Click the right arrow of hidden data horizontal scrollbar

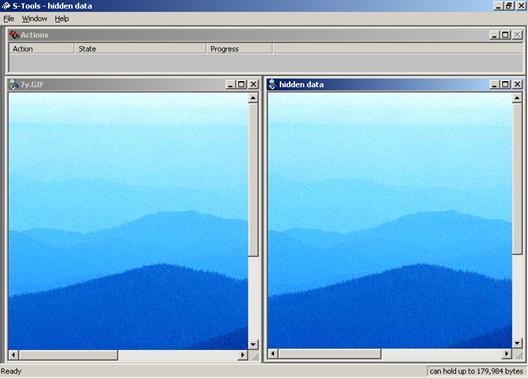pos(506,354)
